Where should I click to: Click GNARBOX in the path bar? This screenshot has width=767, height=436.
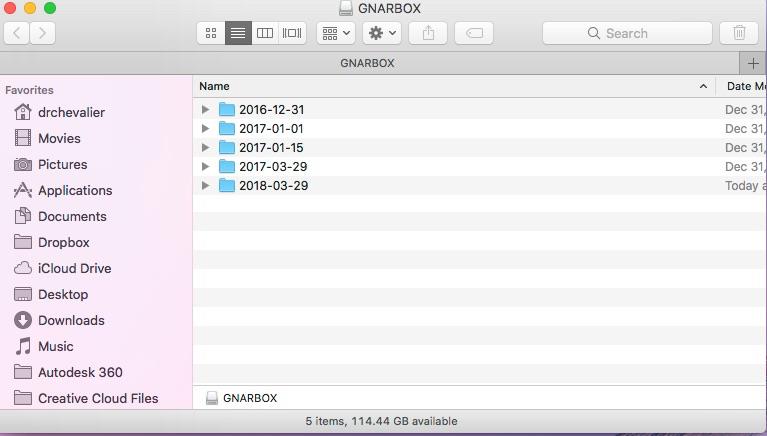242,398
